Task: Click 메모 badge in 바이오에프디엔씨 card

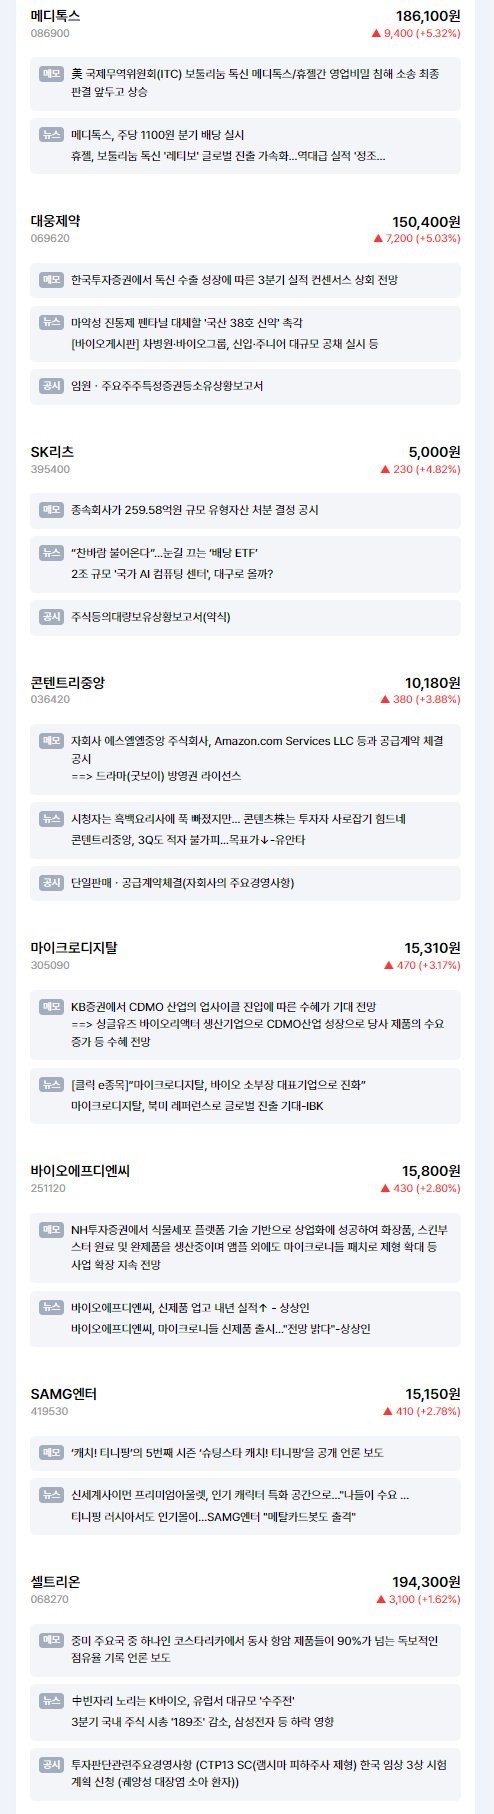Action: coord(51,1229)
